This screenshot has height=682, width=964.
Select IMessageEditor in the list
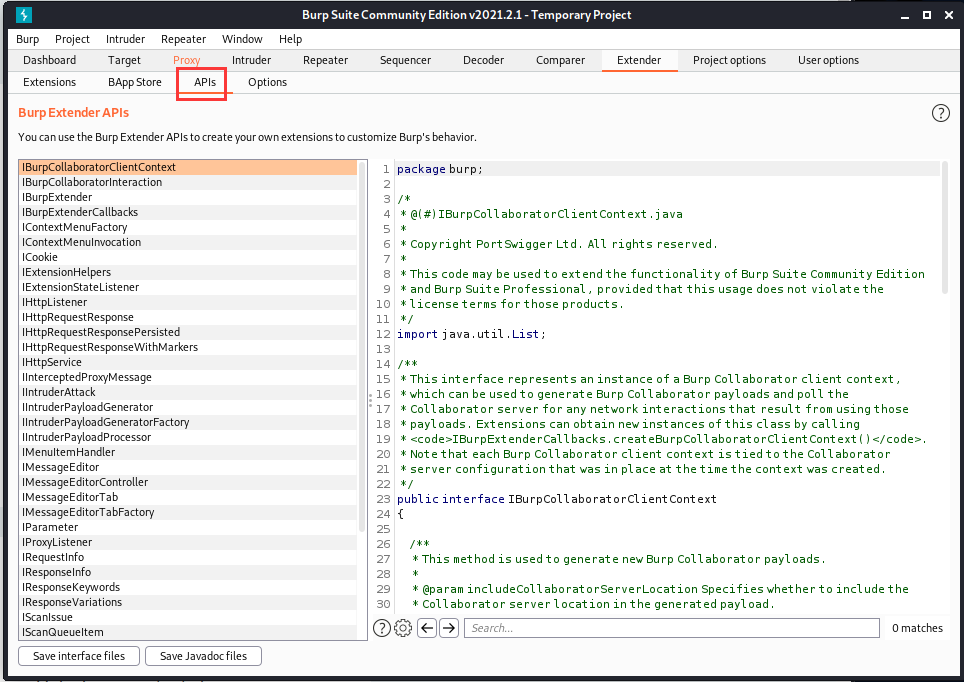tap(188, 467)
